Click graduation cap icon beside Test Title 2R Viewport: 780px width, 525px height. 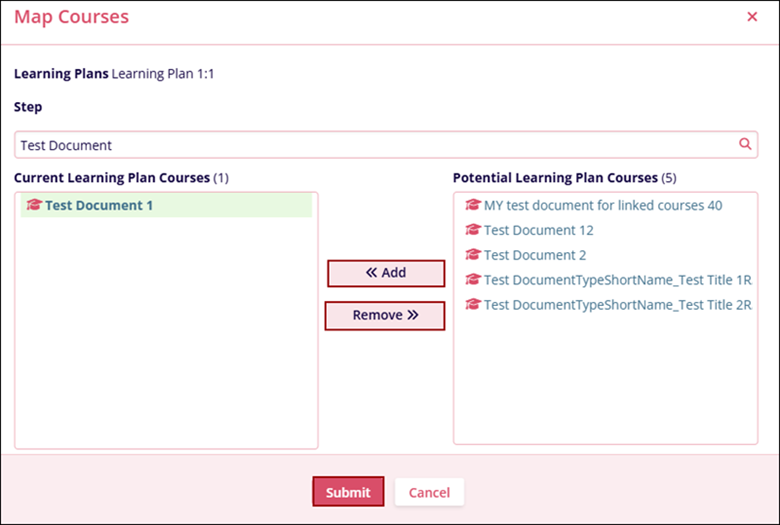click(473, 305)
